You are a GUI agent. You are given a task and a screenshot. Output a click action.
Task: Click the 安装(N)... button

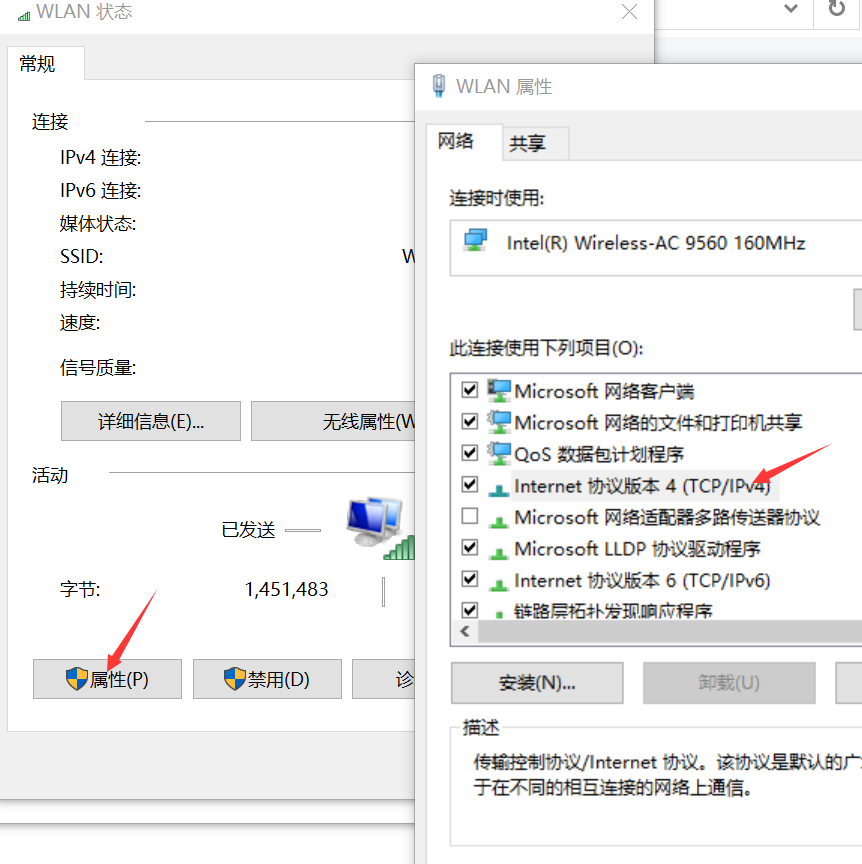tap(537, 683)
